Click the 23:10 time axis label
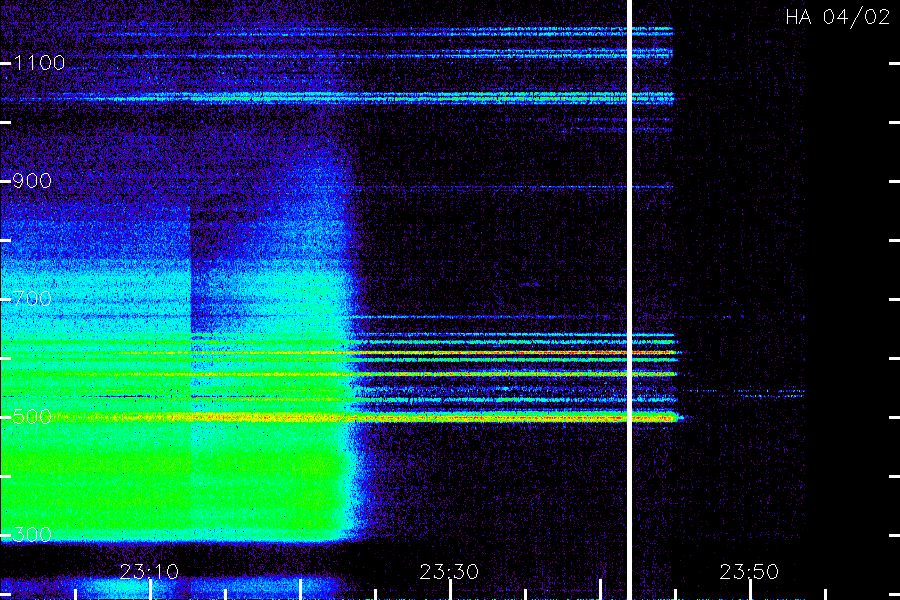The height and width of the screenshot is (600, 900). click(x=149, y=571)
